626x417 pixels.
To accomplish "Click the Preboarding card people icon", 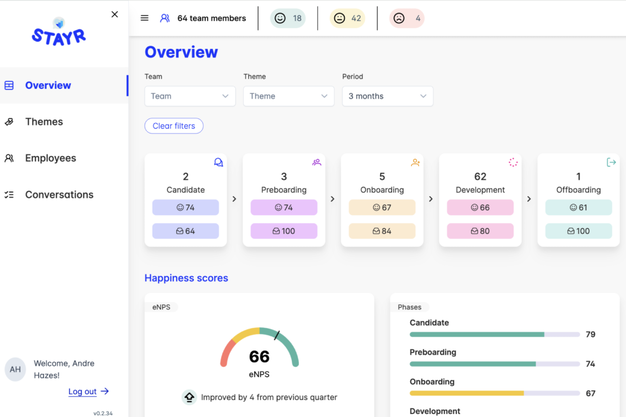I will (317, 162).
